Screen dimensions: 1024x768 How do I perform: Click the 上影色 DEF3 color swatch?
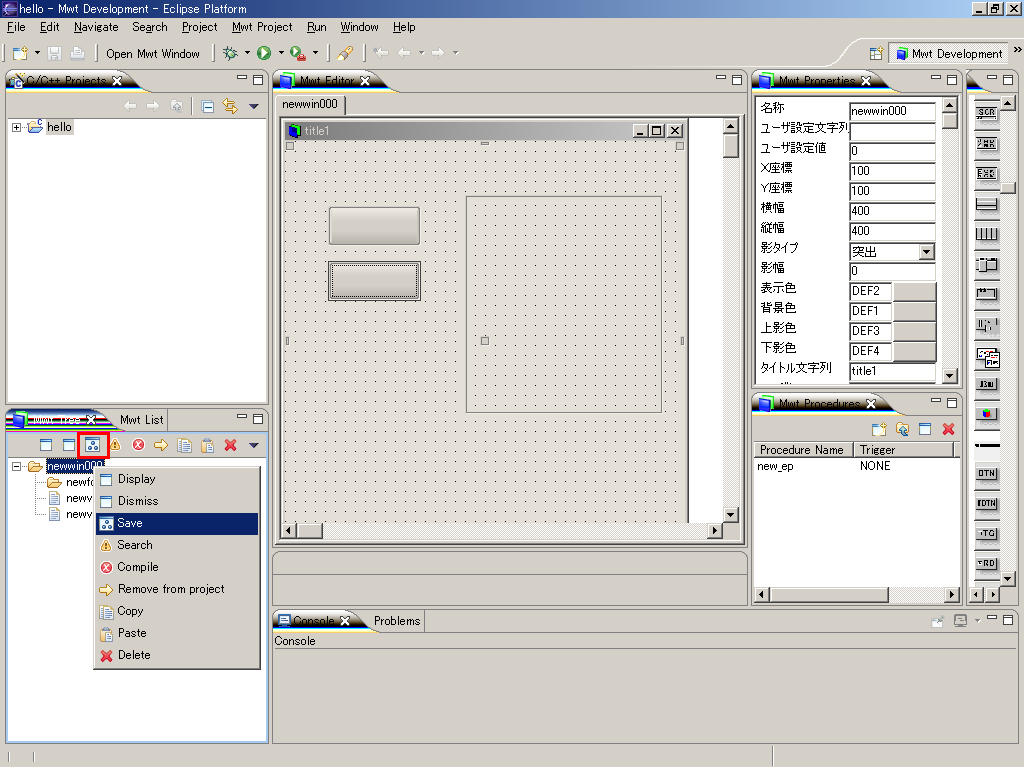click(x=914, y=331)
